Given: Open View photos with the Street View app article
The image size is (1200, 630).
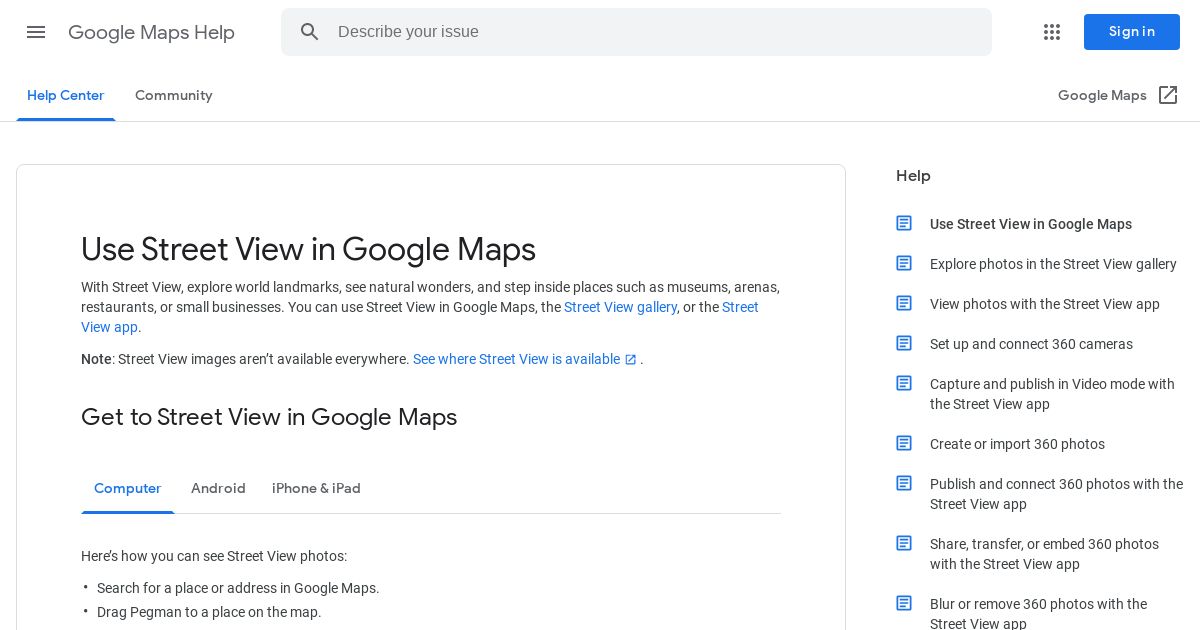Looking at the screenshot, I should 1045,304.
